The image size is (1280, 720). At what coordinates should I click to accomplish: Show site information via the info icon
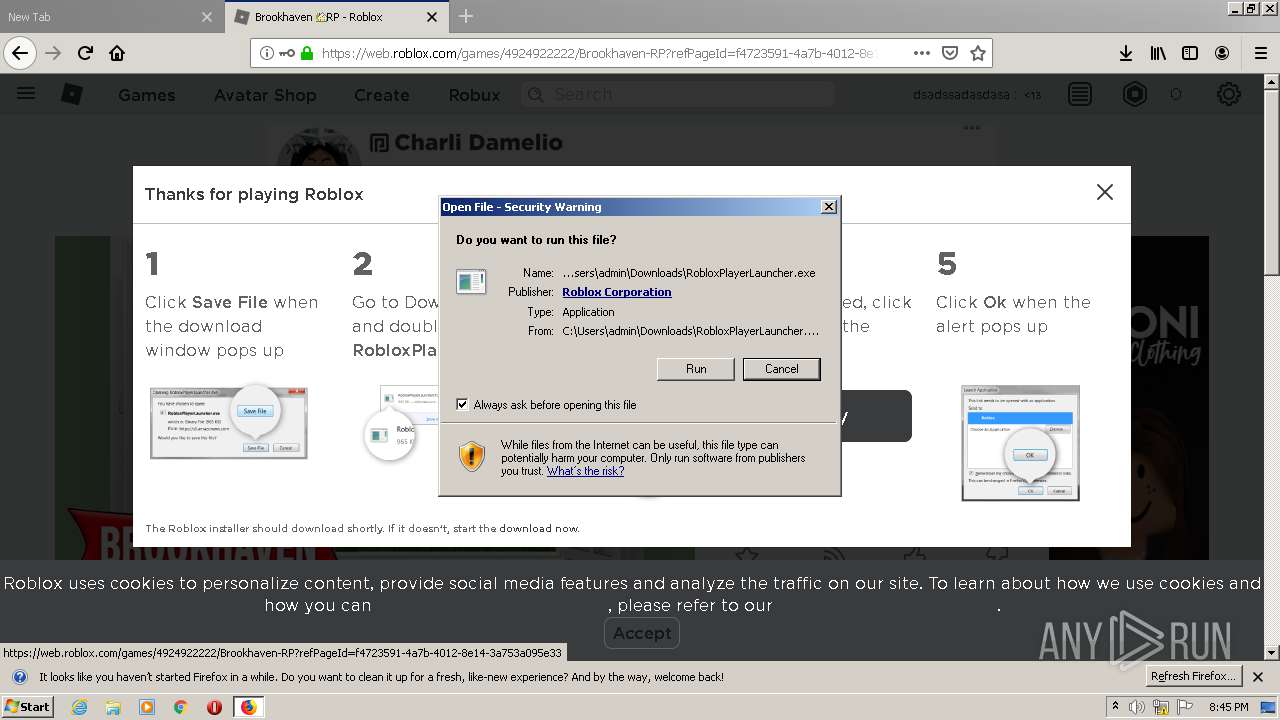click(267, 53)
